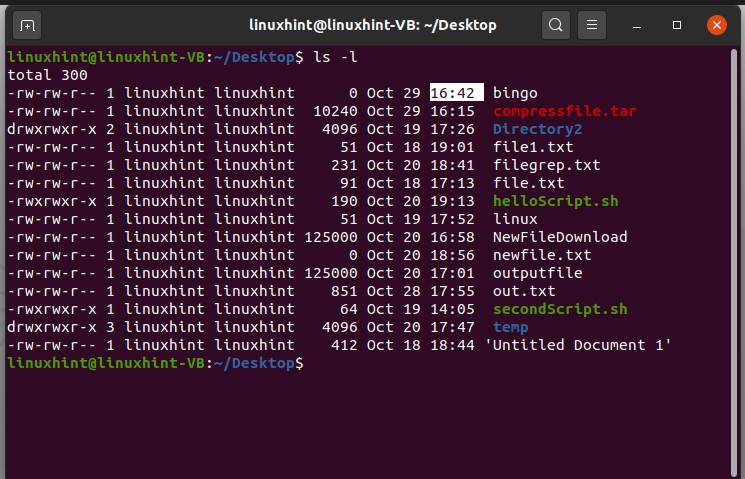Screen dimensions: 745x479
Task: Click the filegrep.txt filename
Action: click(x=546, y=165)
